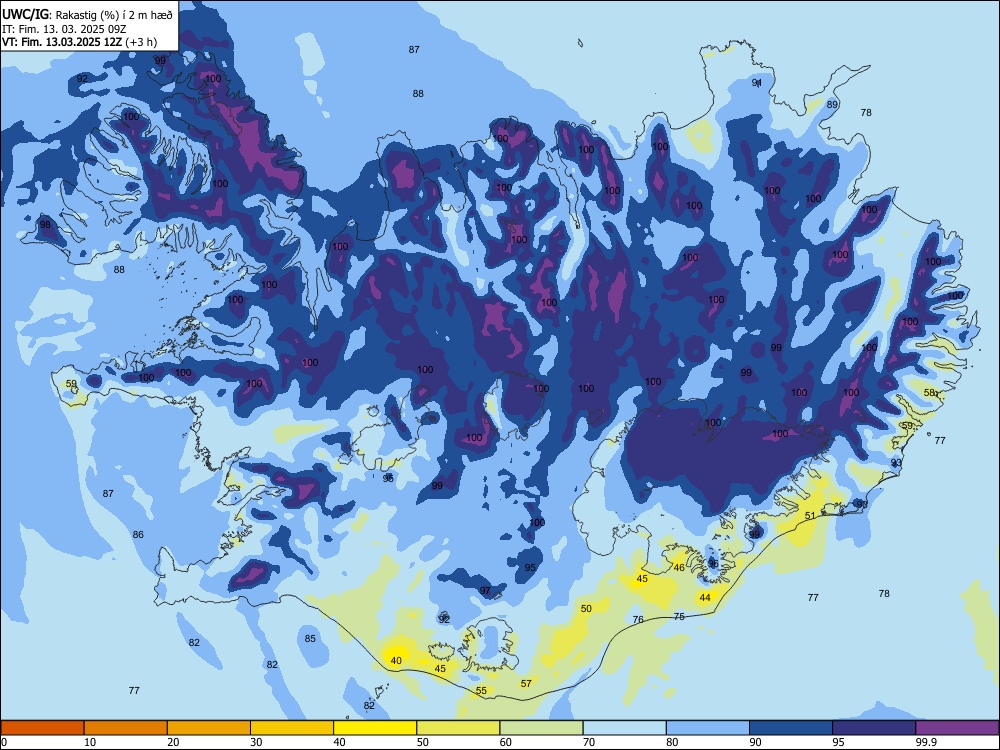This screenshot has height=750, width=1000.
Task: Click the '85' humidity value in the southwest
Action: point(310,638)
